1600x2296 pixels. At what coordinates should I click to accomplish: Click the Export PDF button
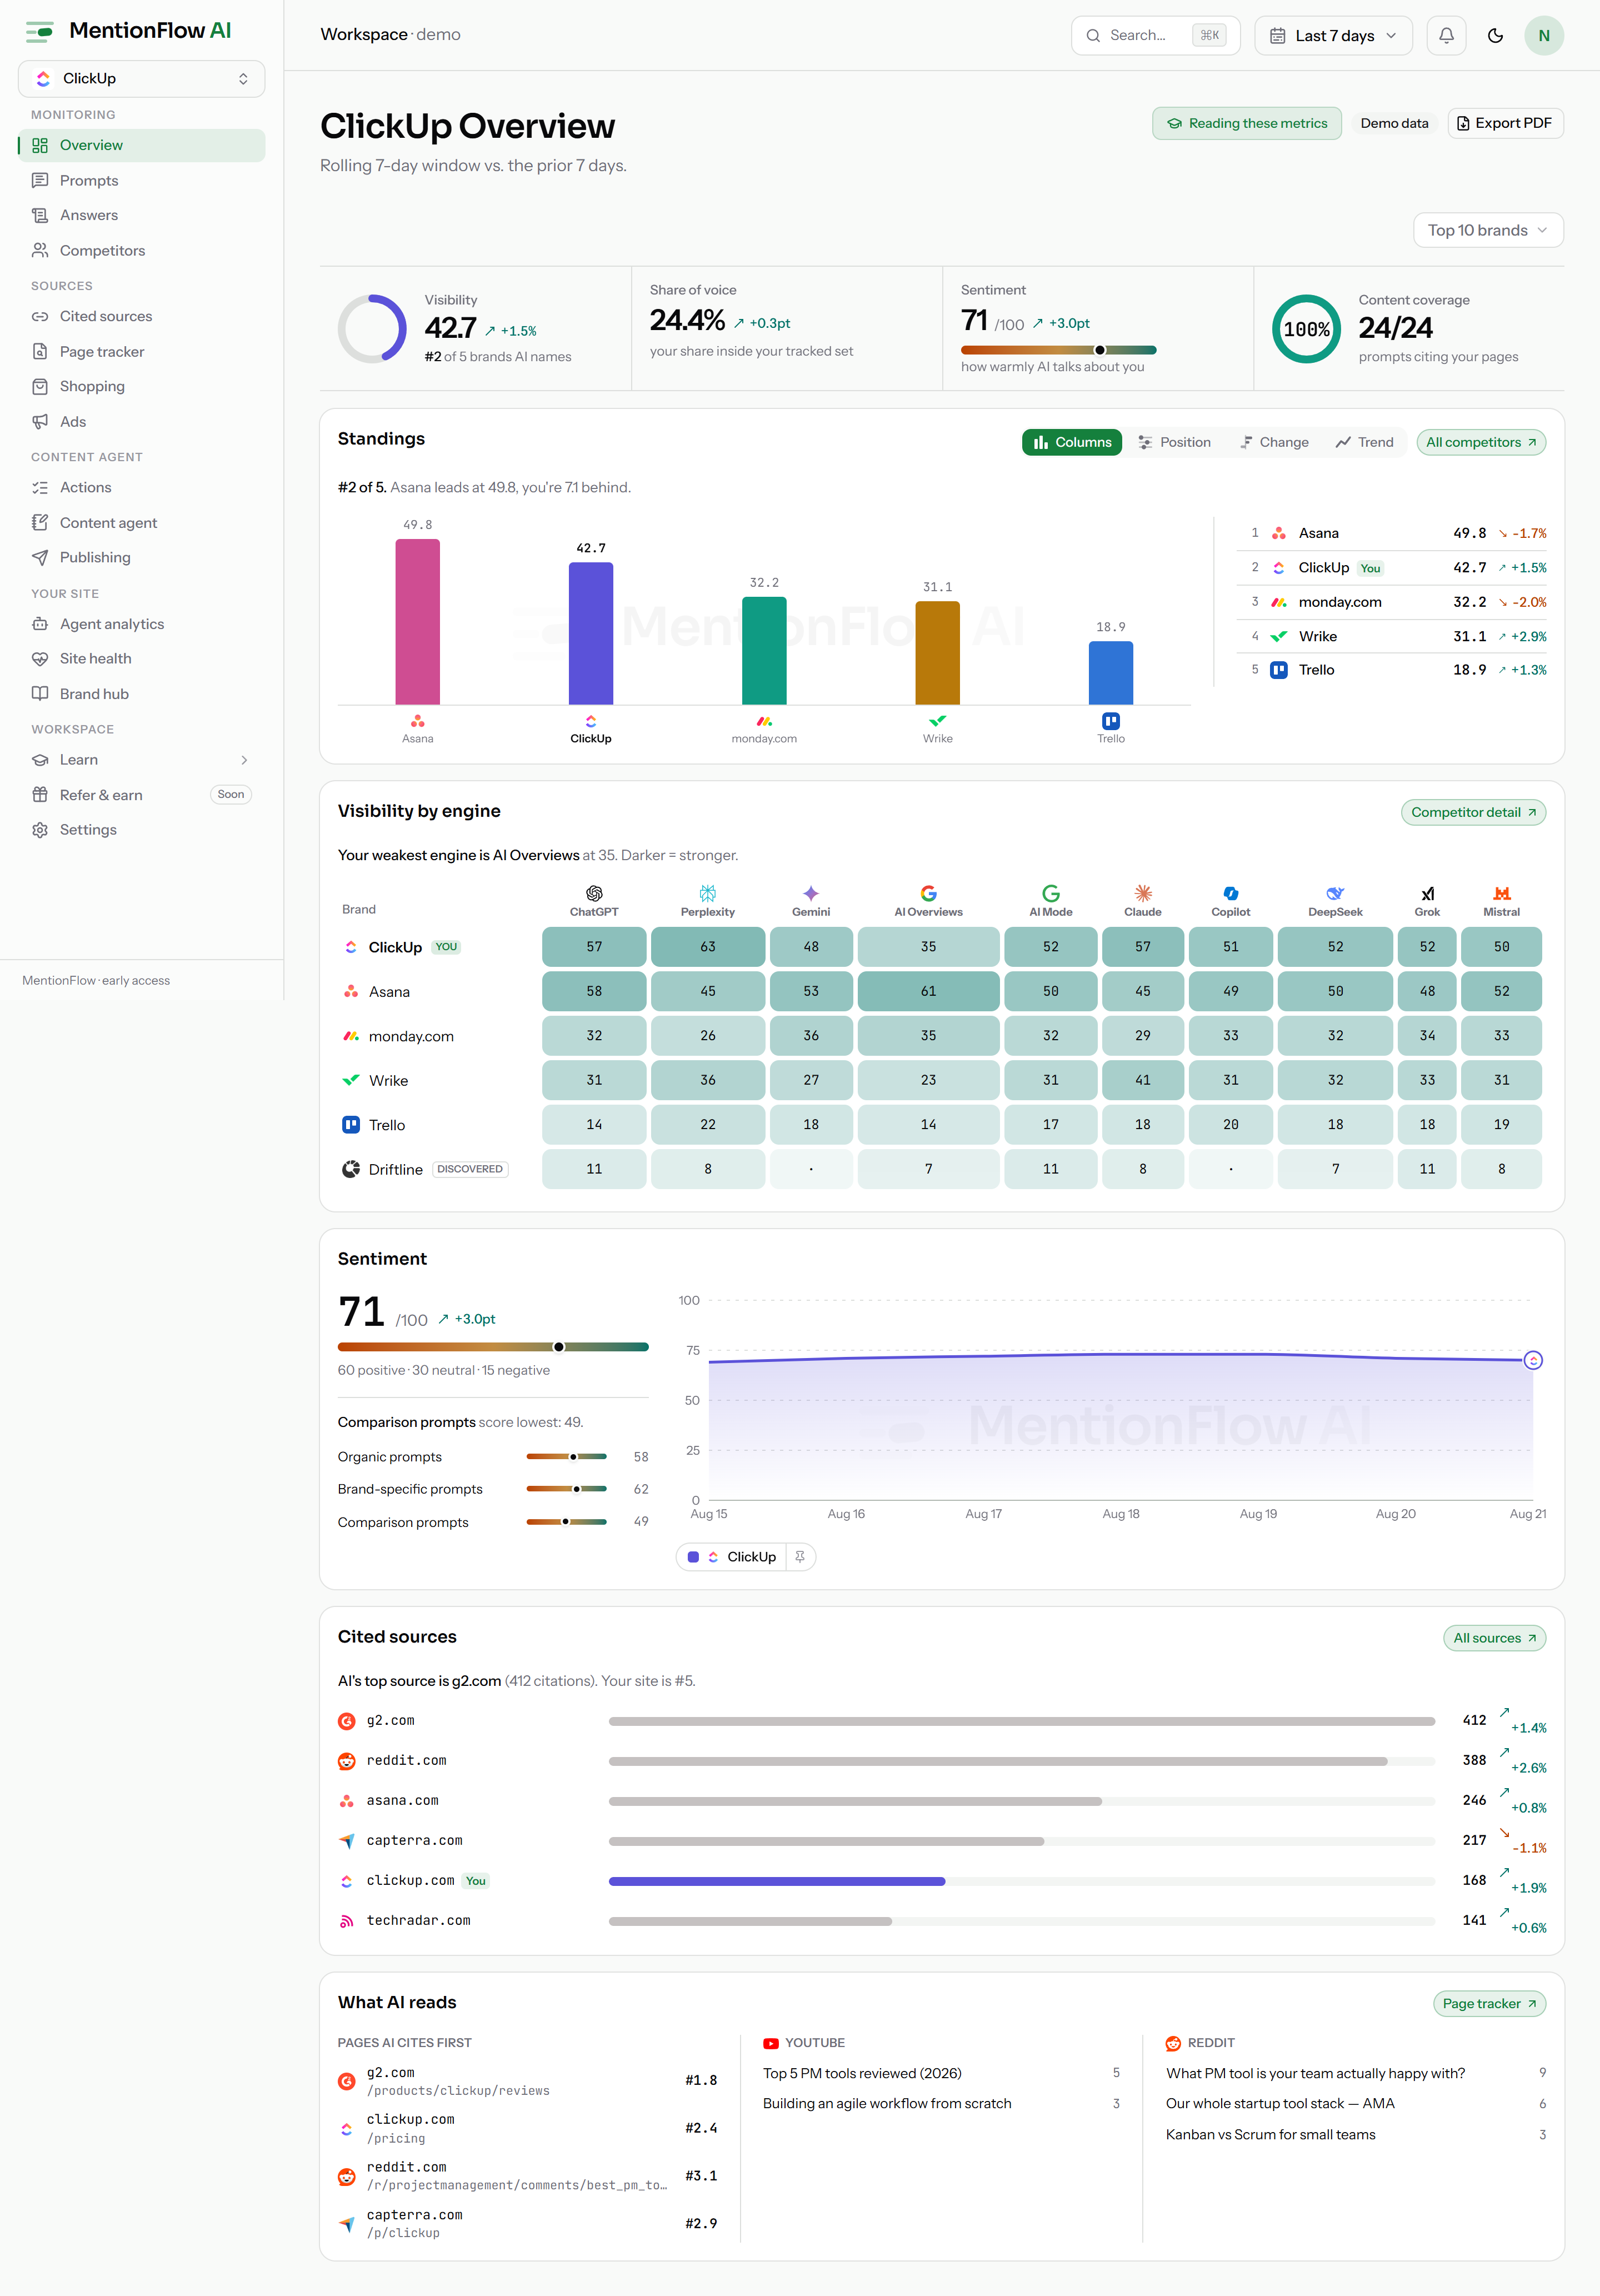coord(1505,123)
